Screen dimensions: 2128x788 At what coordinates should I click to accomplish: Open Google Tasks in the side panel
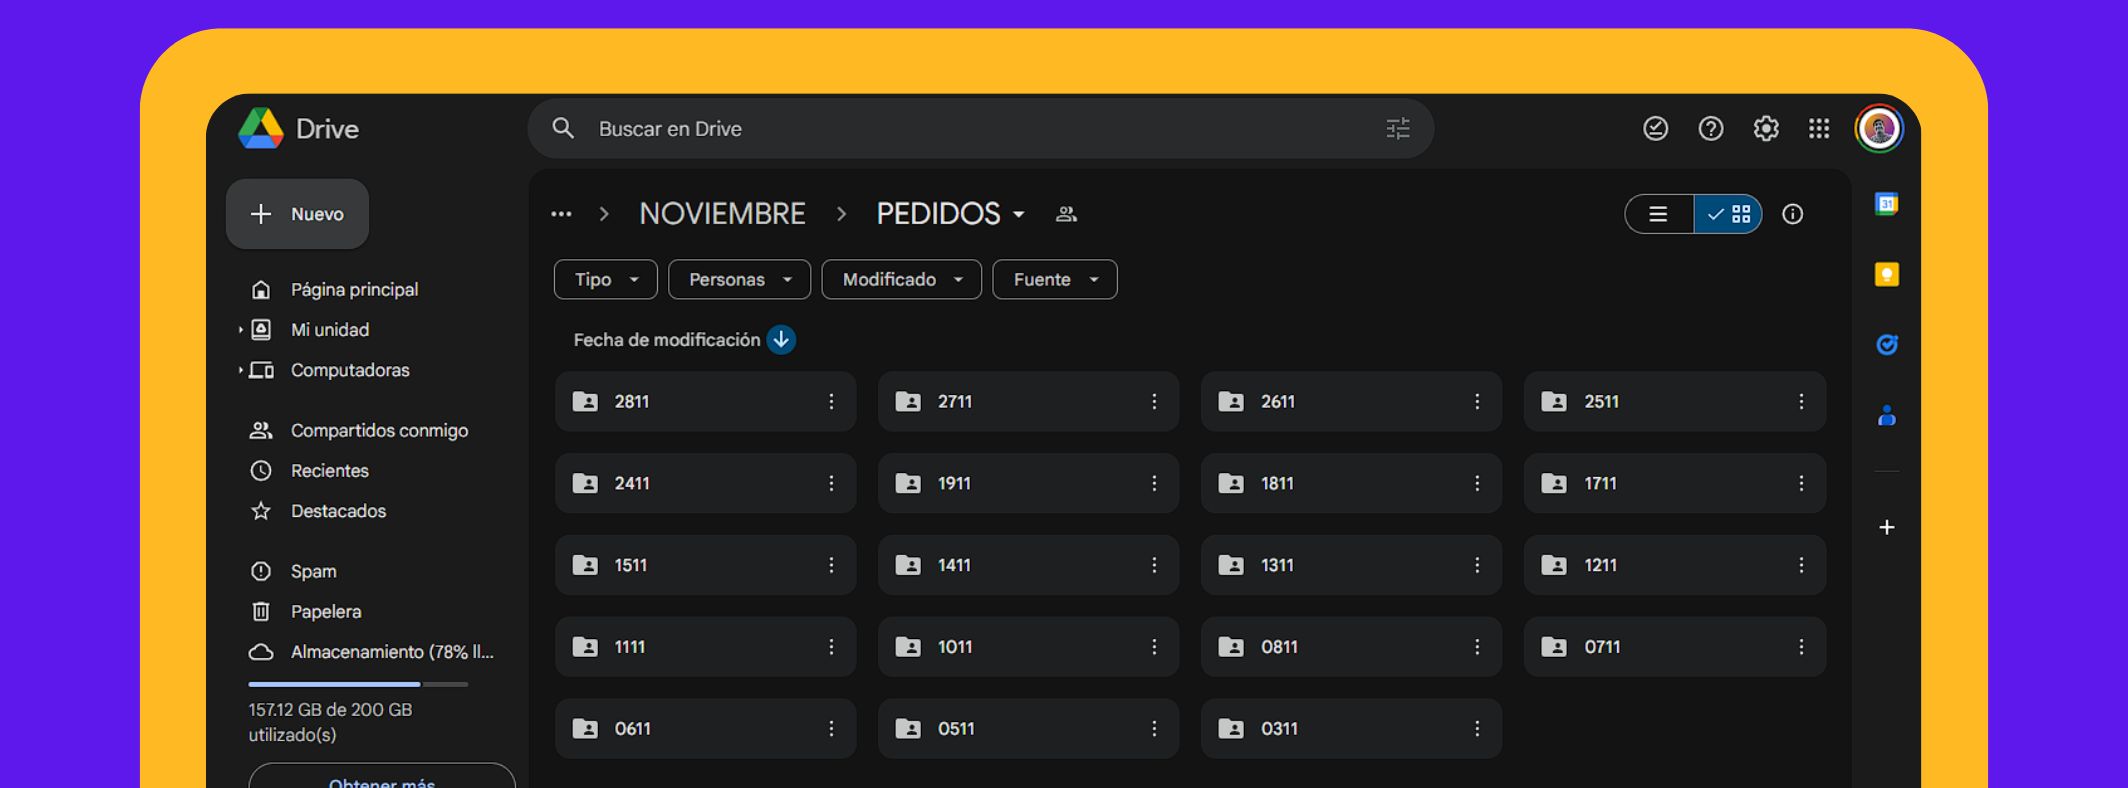[x=1886, y=345]
